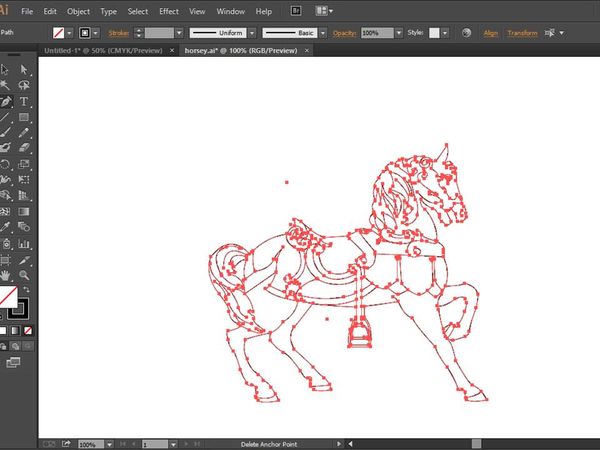The width and height of the screenshot is (600, 450).
Task: Open the Select menu
Action: pos(138,11)
